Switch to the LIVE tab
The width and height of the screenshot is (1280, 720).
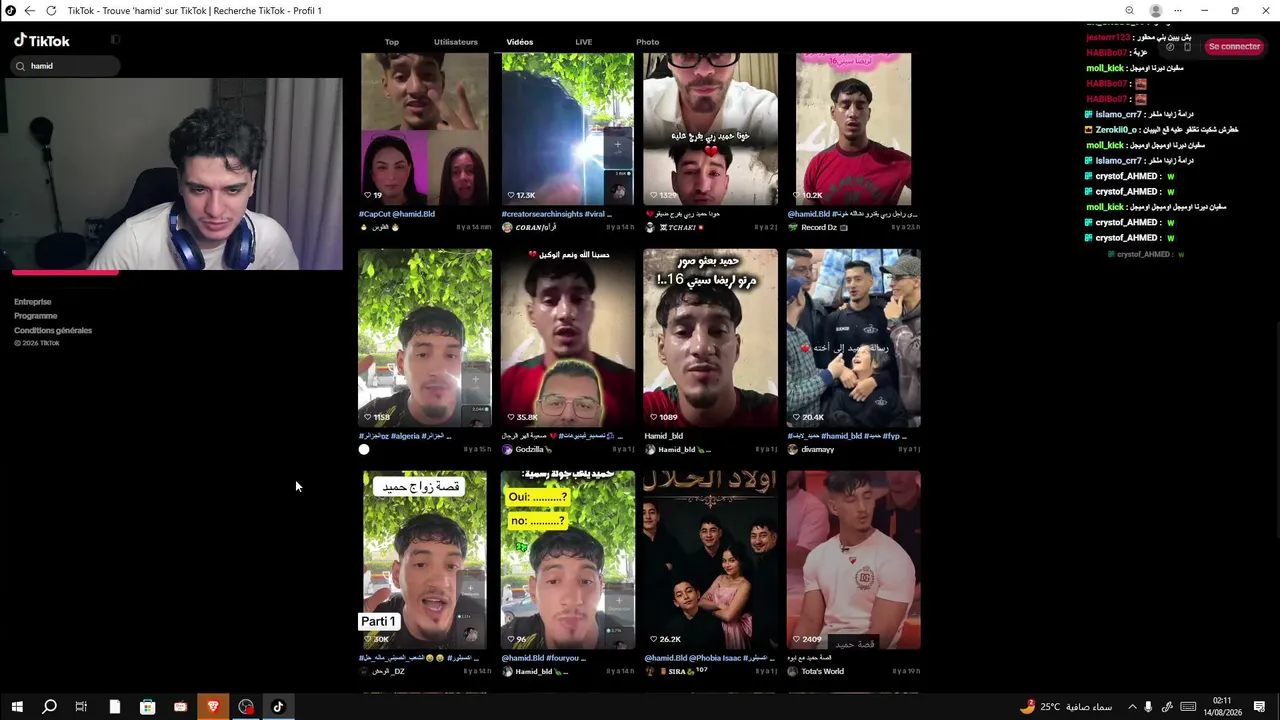click(584, 42)
